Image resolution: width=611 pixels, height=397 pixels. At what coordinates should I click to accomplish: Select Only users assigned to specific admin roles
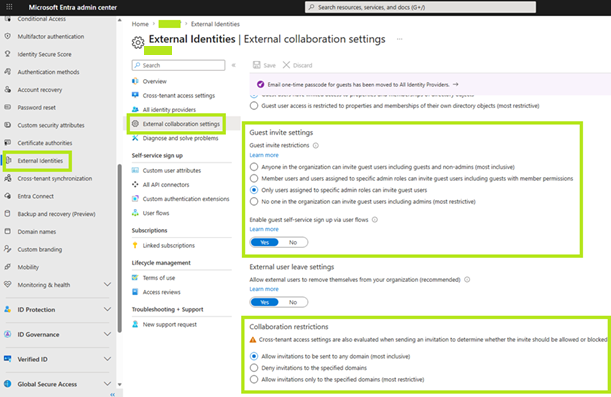[254, 190]
